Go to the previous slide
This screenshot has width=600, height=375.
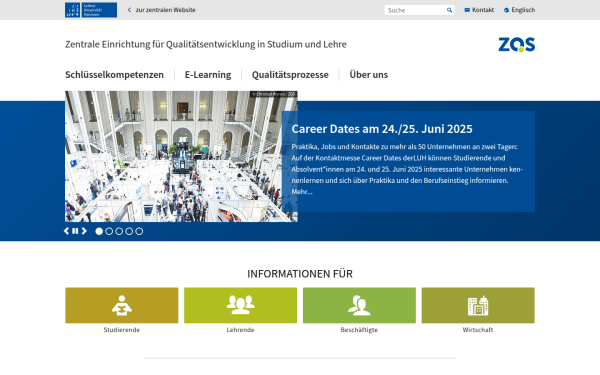point(67,231)
